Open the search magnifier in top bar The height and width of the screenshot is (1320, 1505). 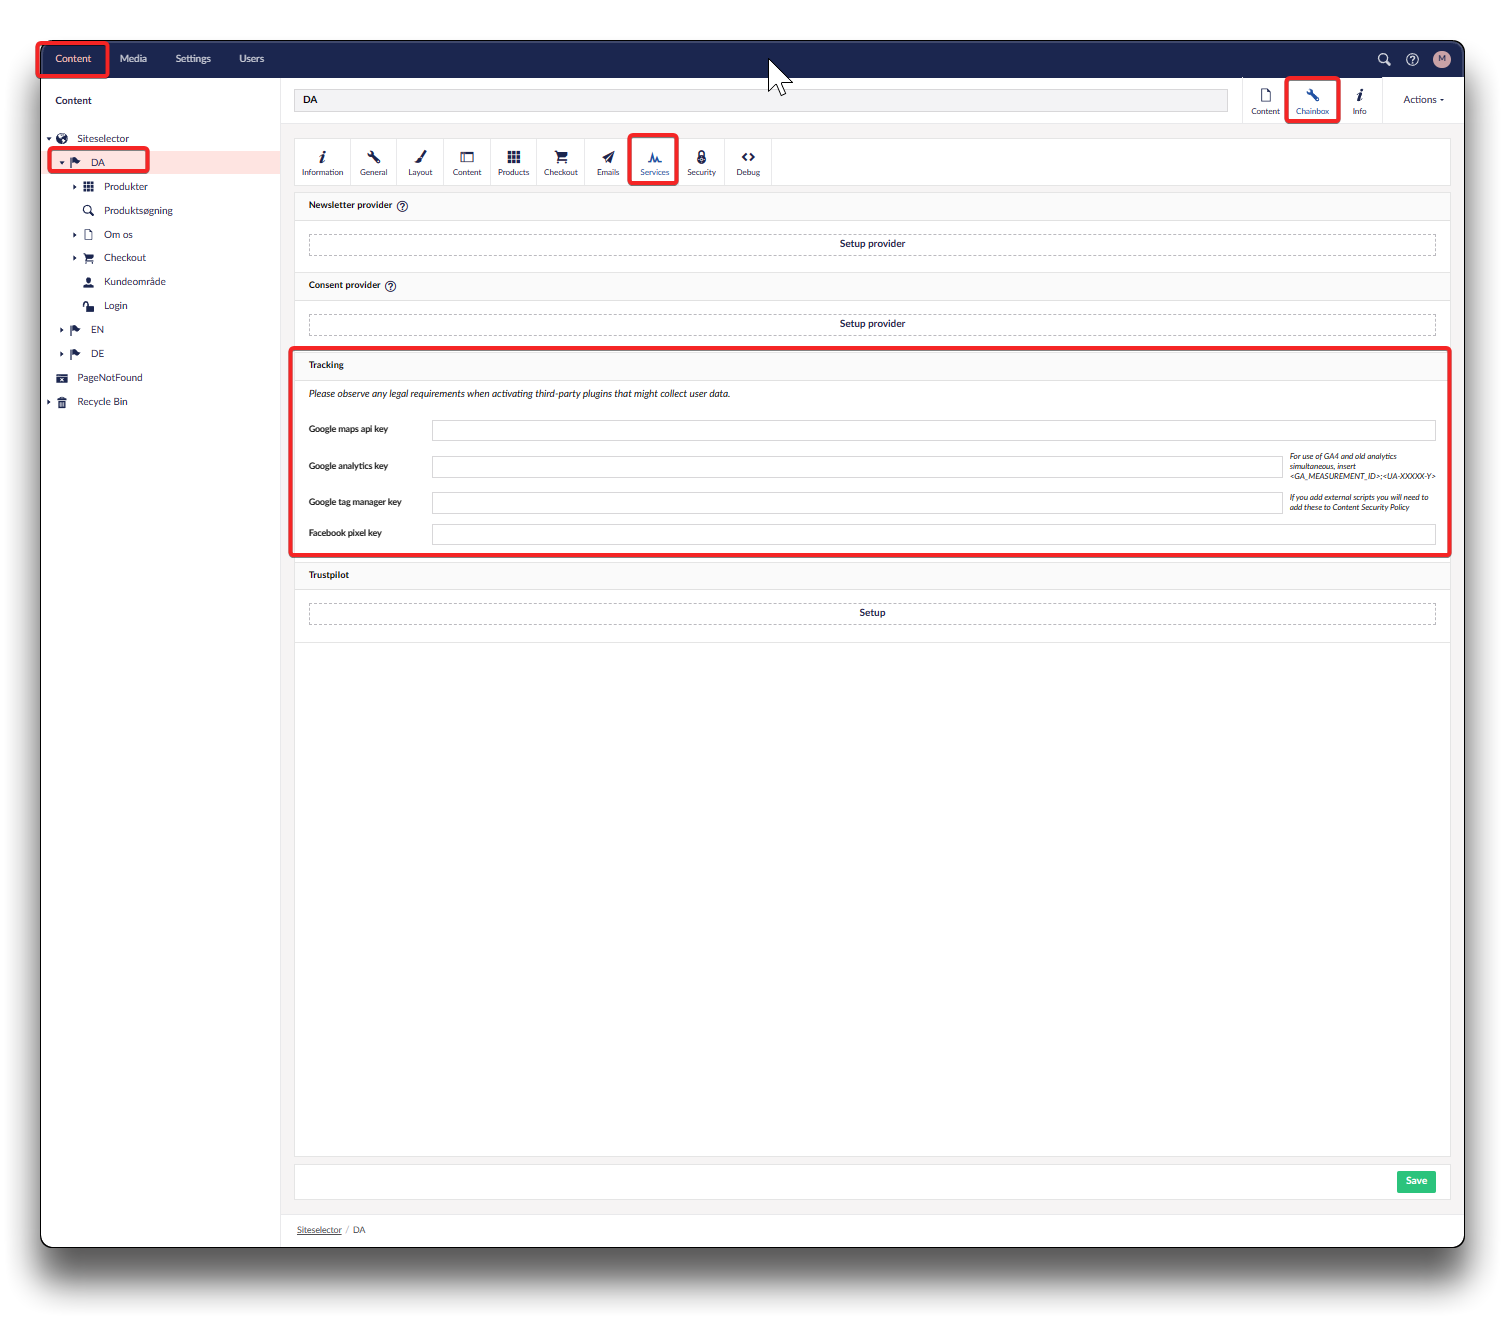point(1384,59)
